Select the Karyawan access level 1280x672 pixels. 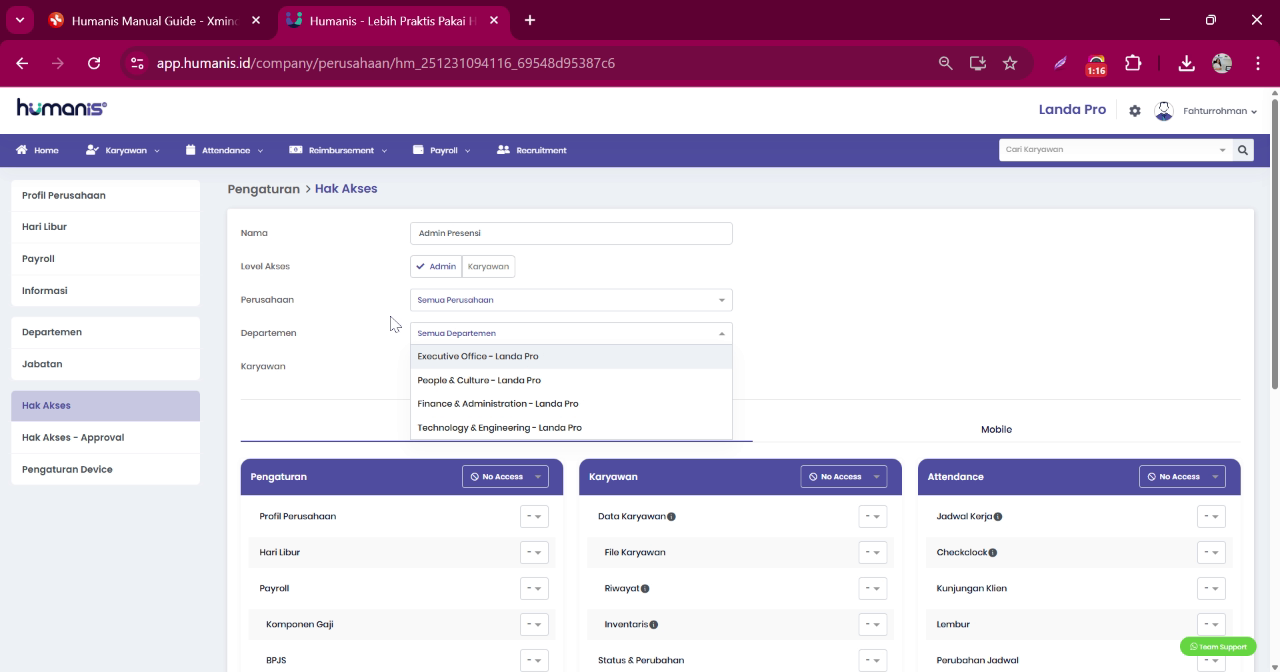tap(488, 266)
